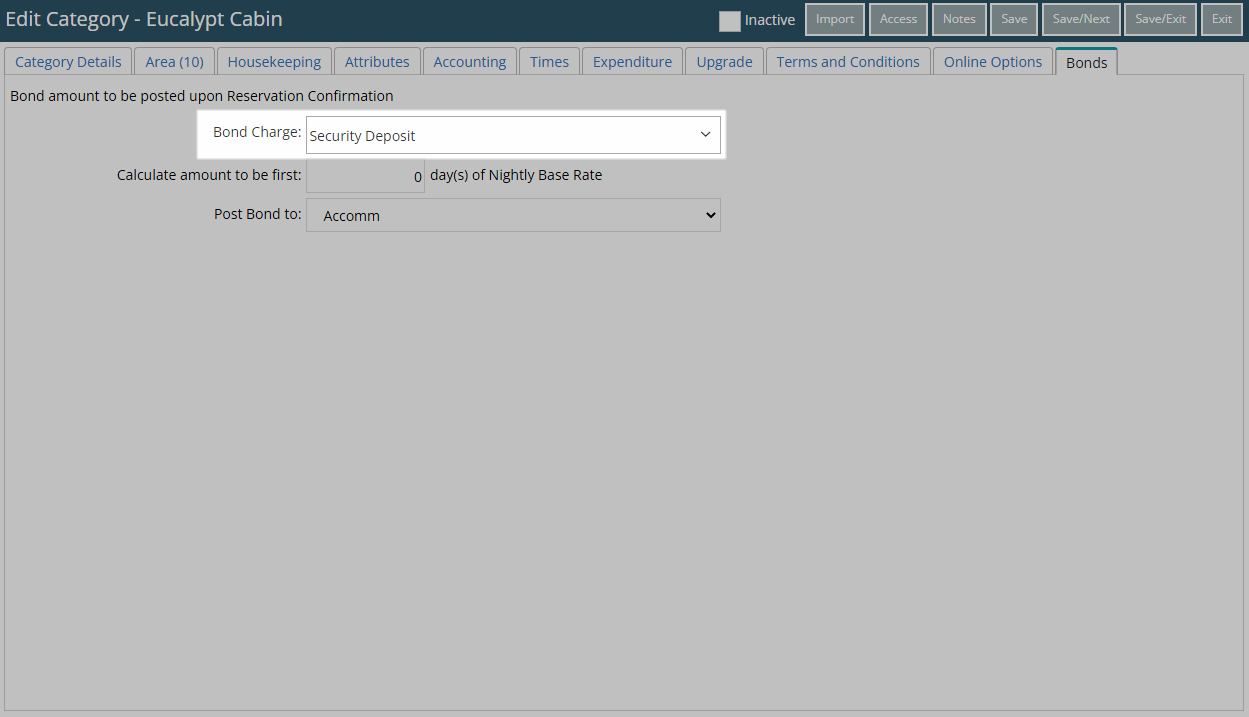Switch to Category Details tab
The height and width of the screenshot is (717, 1249).
point(68,61)
